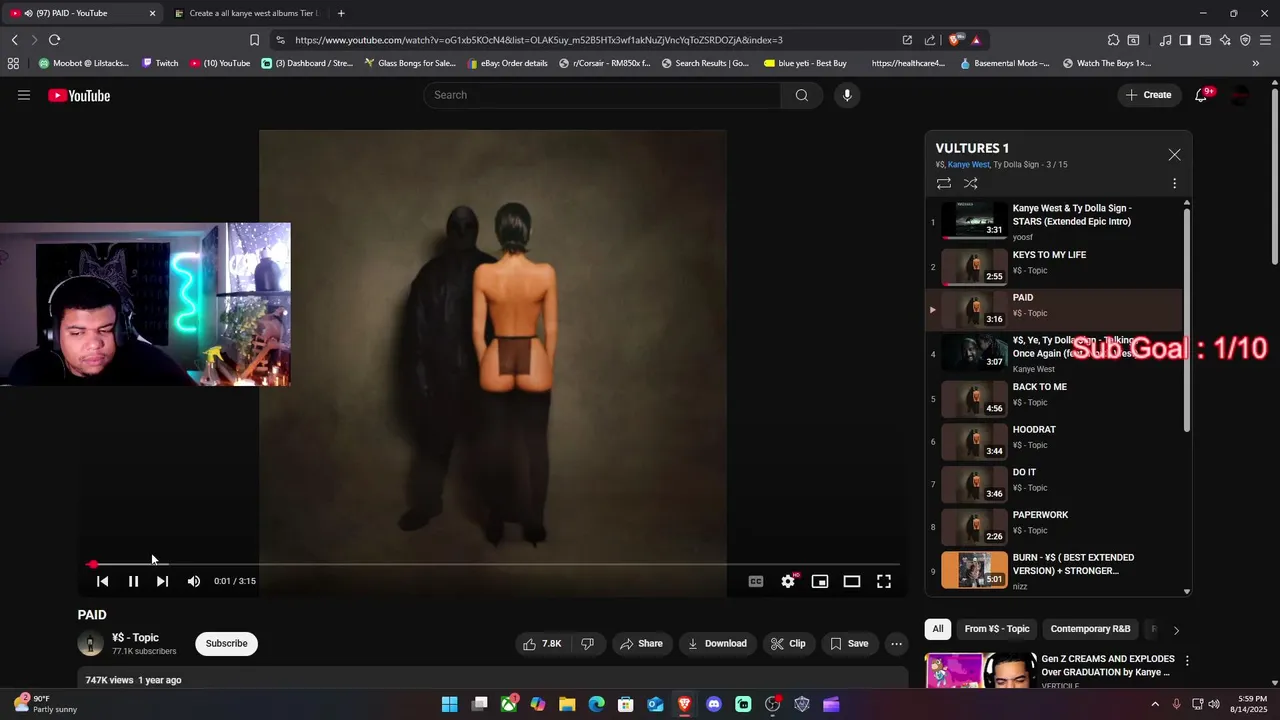Click the Kanye West link in playlist header
The width and height of the screenshot is (1280, 720).
tap(968, 165)
